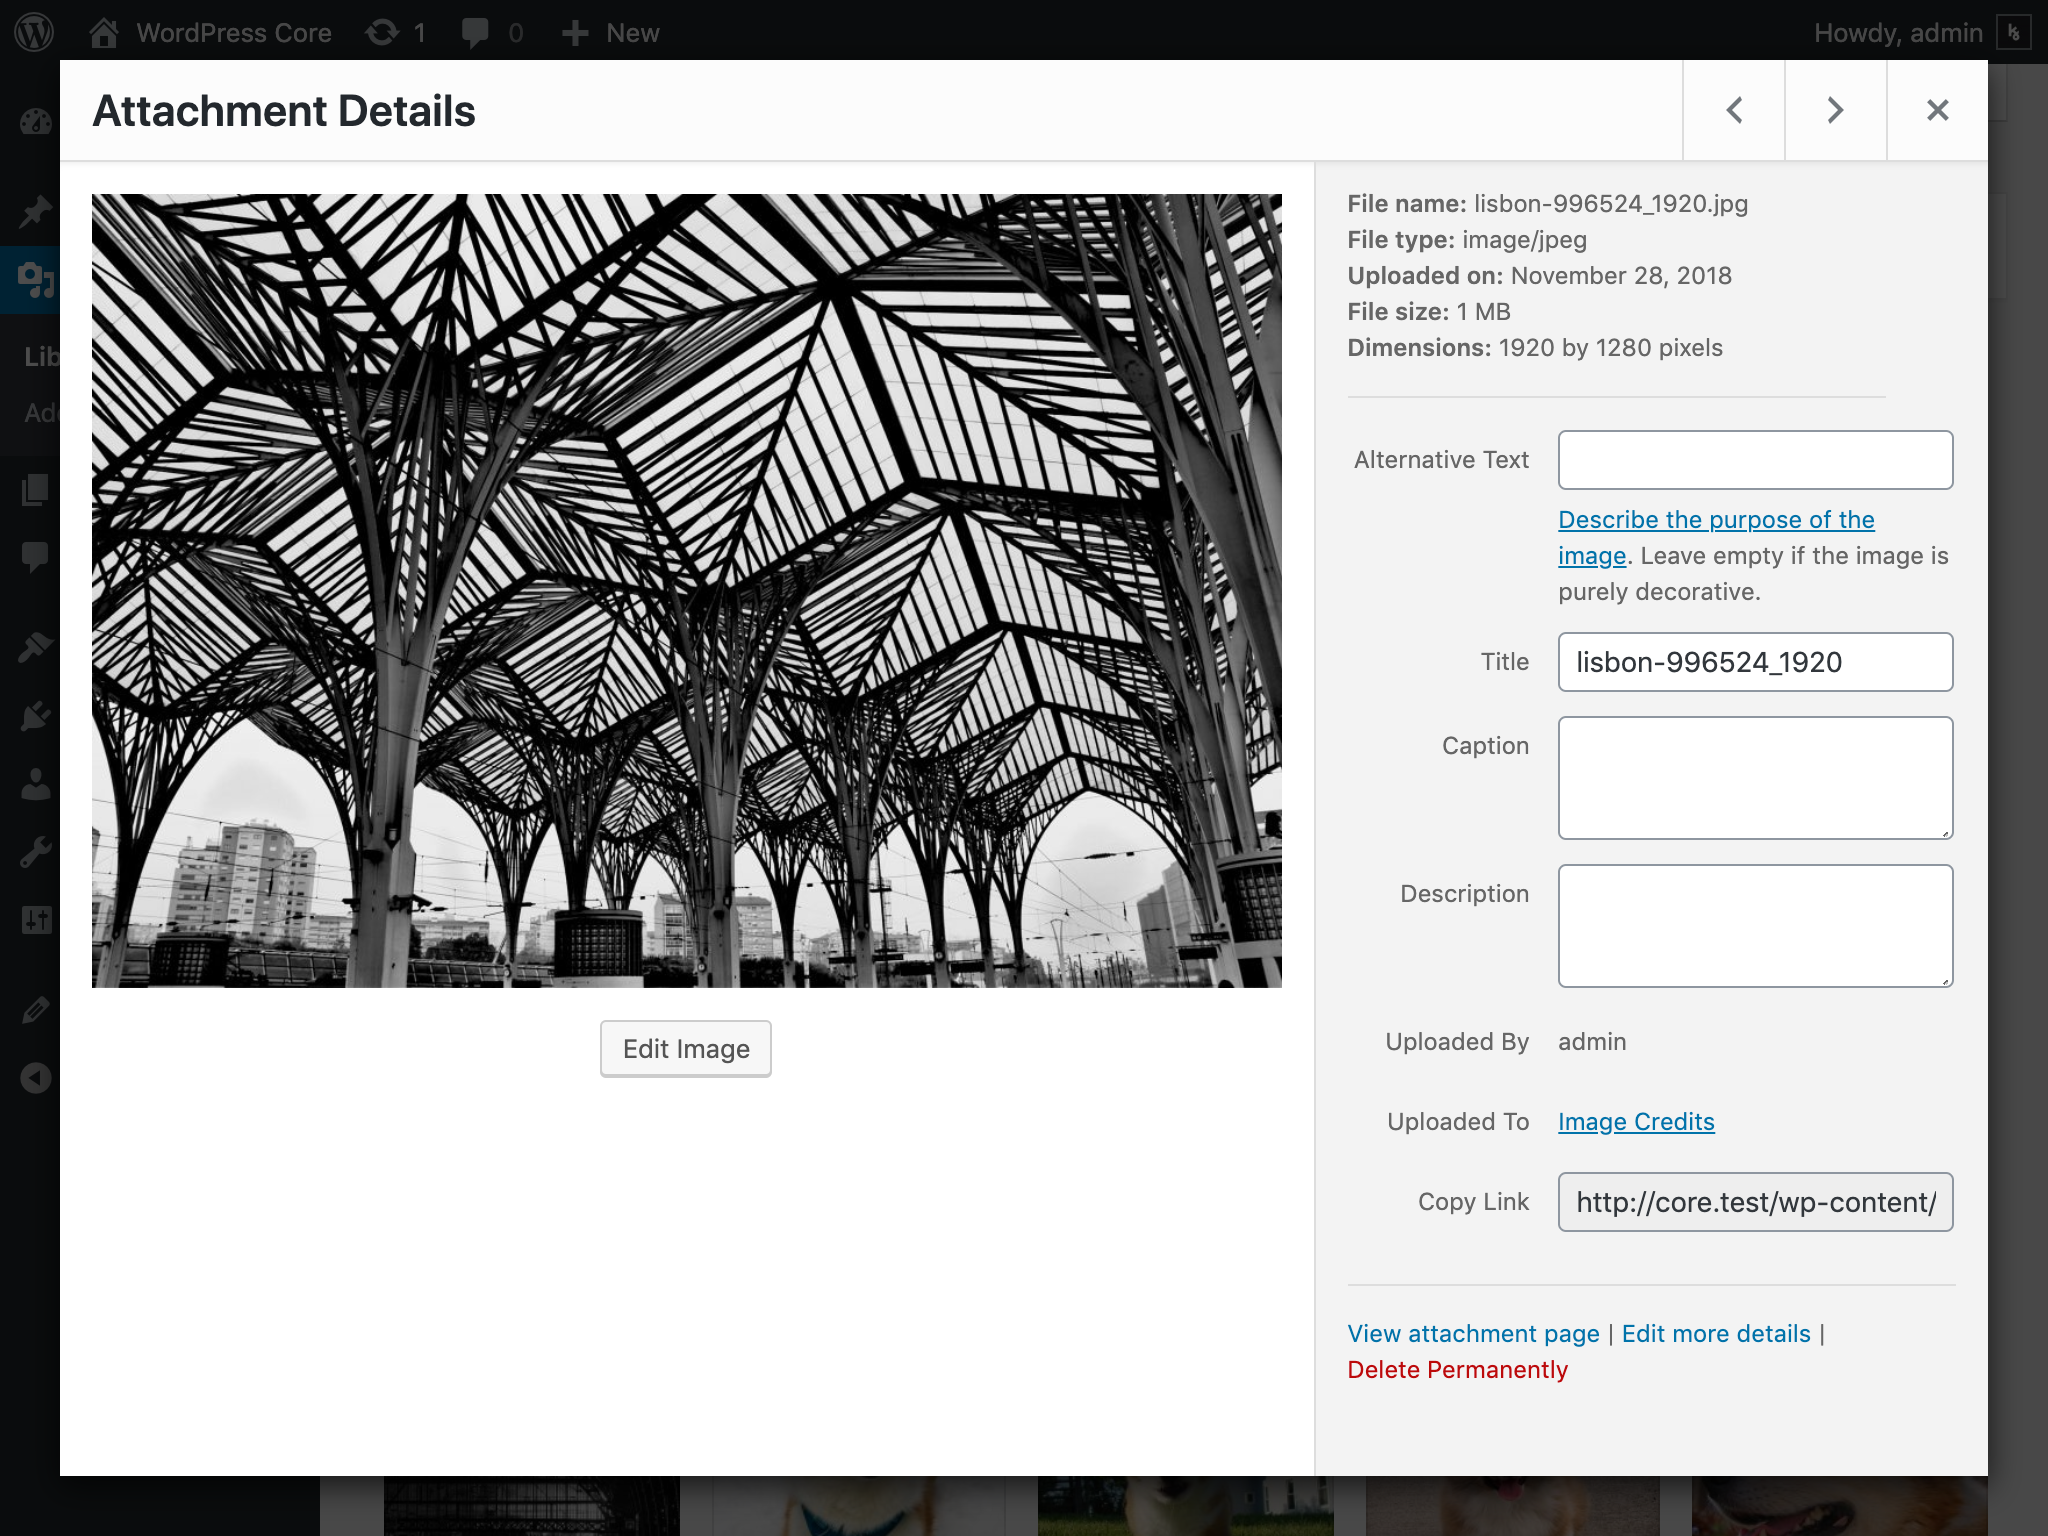The image size is (2048, 1536).
Task: Open the updates indicator showing 1
Action: 396,32
